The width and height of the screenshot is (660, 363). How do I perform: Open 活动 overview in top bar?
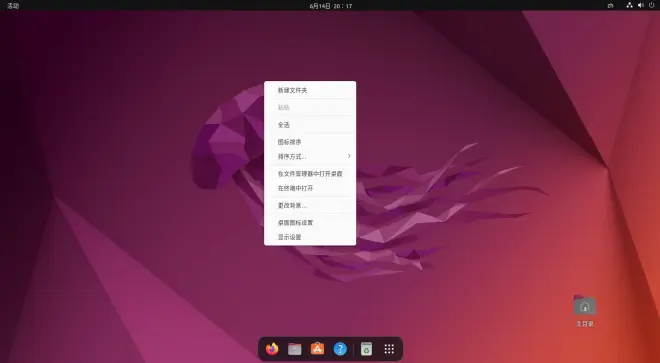[x=13, y=6]
